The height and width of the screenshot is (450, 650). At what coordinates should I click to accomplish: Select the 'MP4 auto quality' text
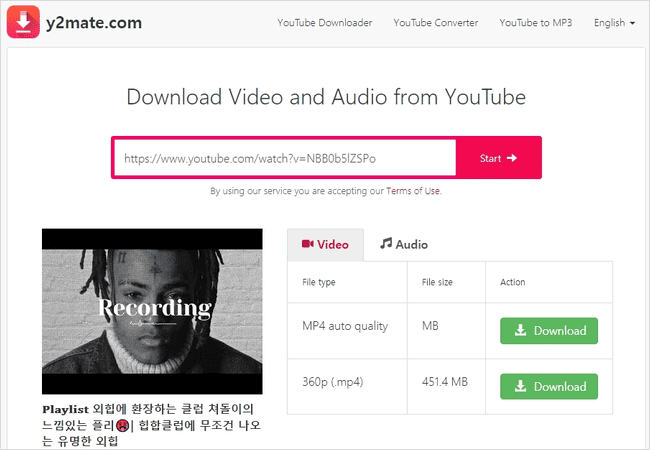[x=345, y=326]
